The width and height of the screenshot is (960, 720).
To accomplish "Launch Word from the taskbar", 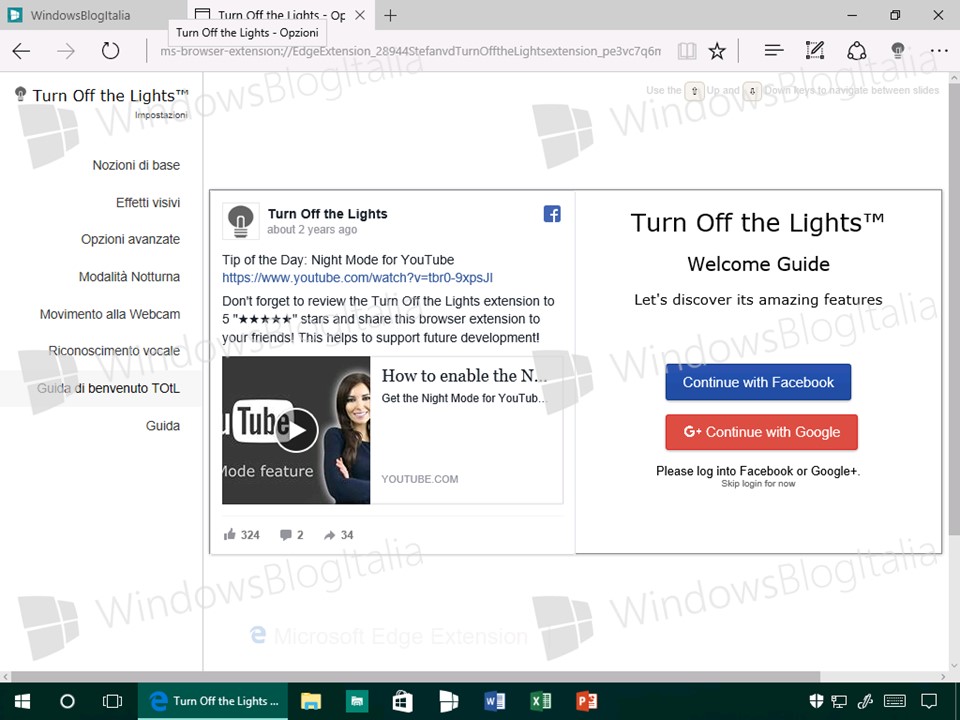I will coord(495,701).
